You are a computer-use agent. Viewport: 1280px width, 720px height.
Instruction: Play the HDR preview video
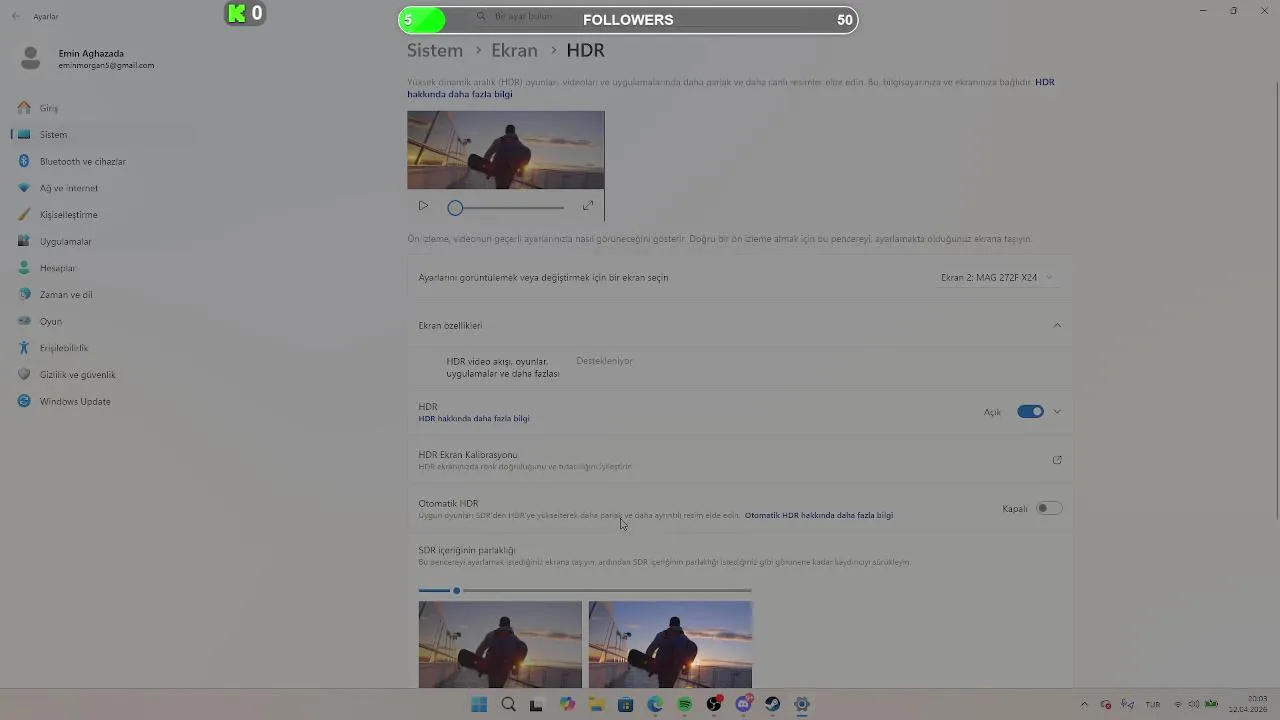coord(423,206)
